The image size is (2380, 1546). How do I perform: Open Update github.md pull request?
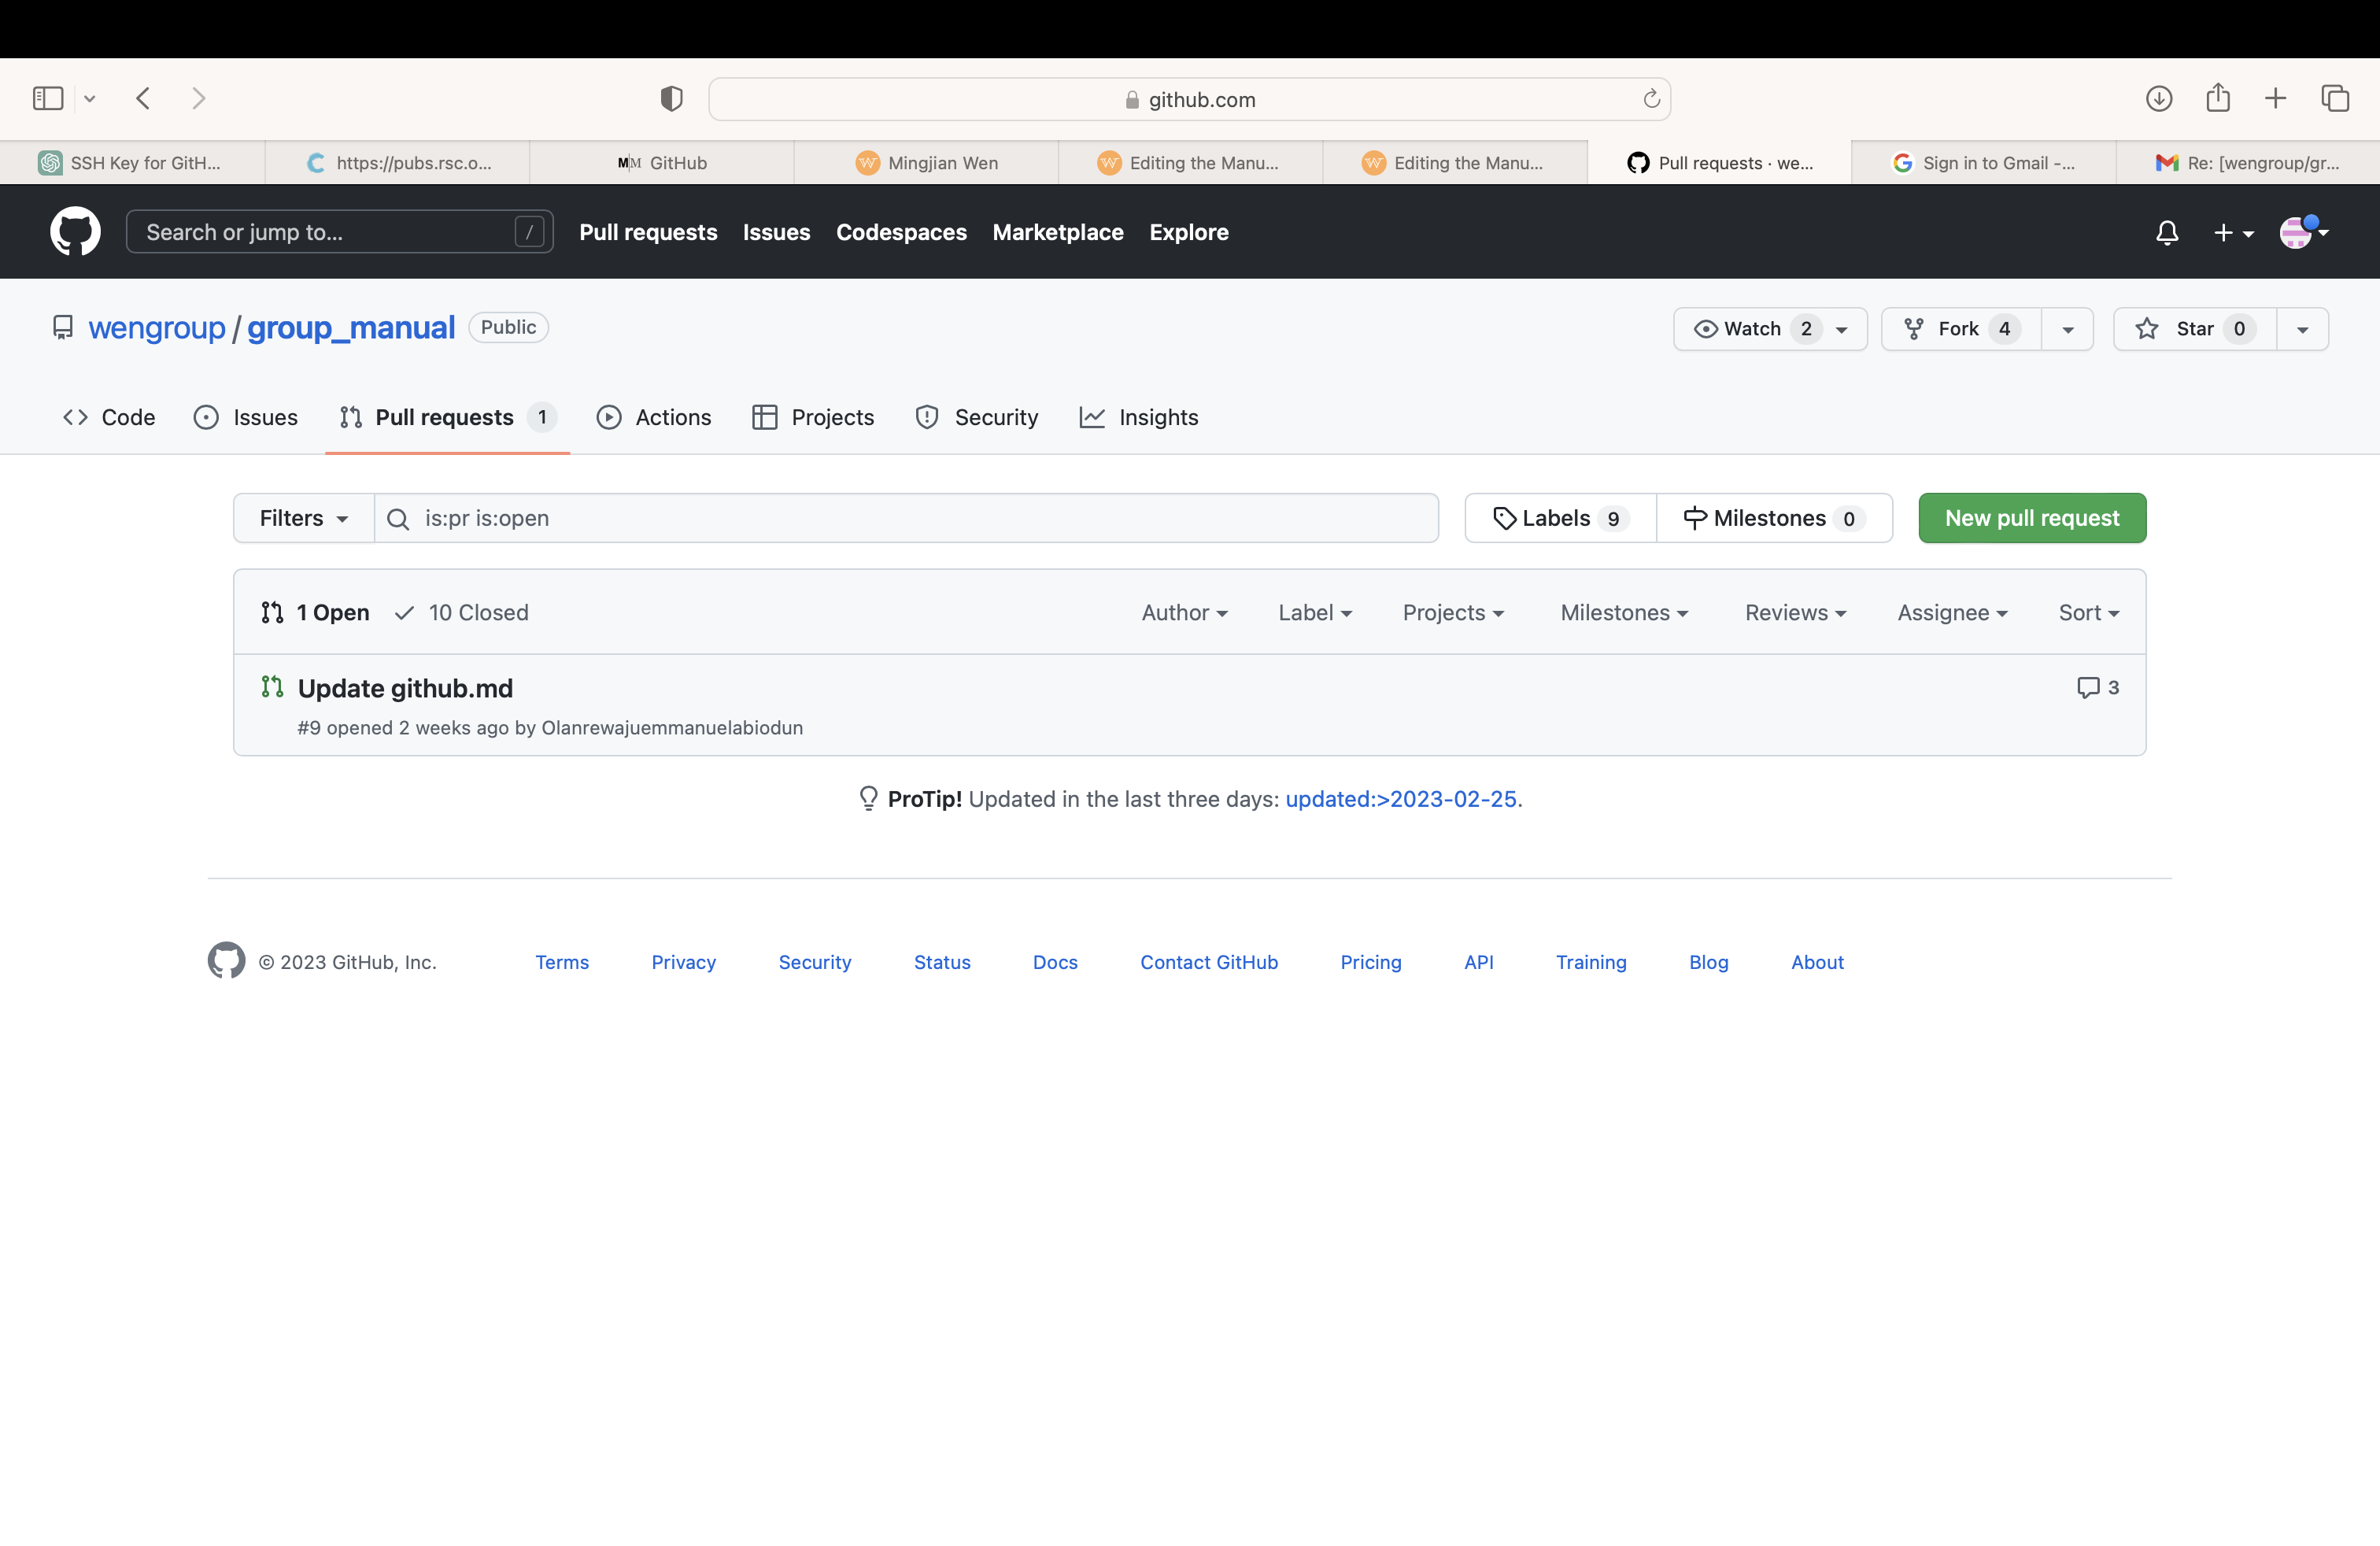pos(405,688)
